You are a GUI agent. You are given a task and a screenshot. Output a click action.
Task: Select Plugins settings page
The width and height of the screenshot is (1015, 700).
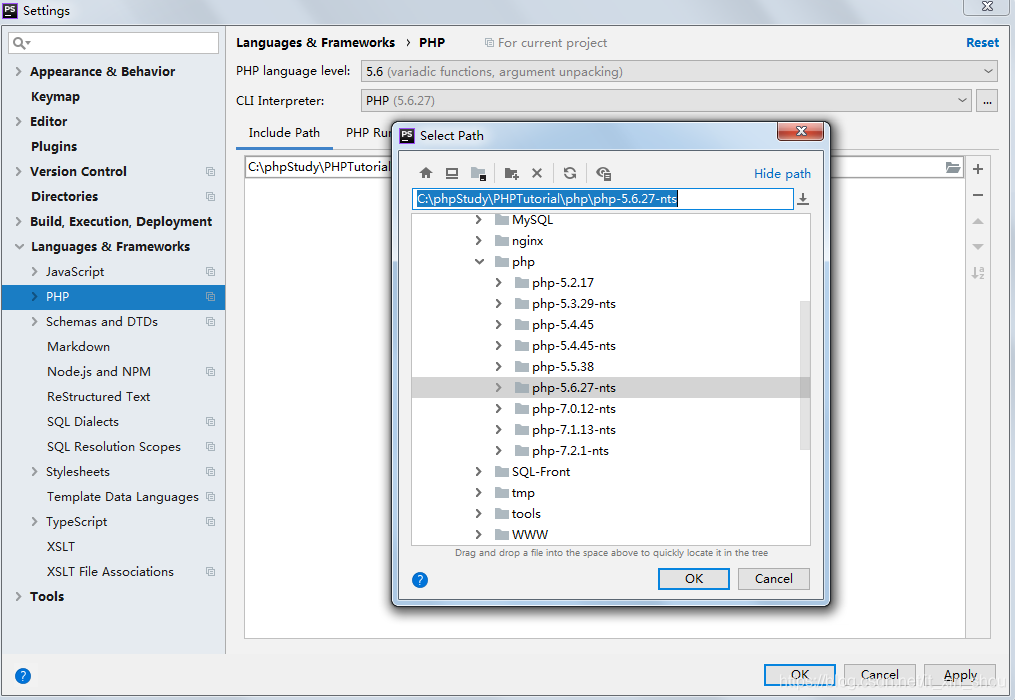(54, 146)
